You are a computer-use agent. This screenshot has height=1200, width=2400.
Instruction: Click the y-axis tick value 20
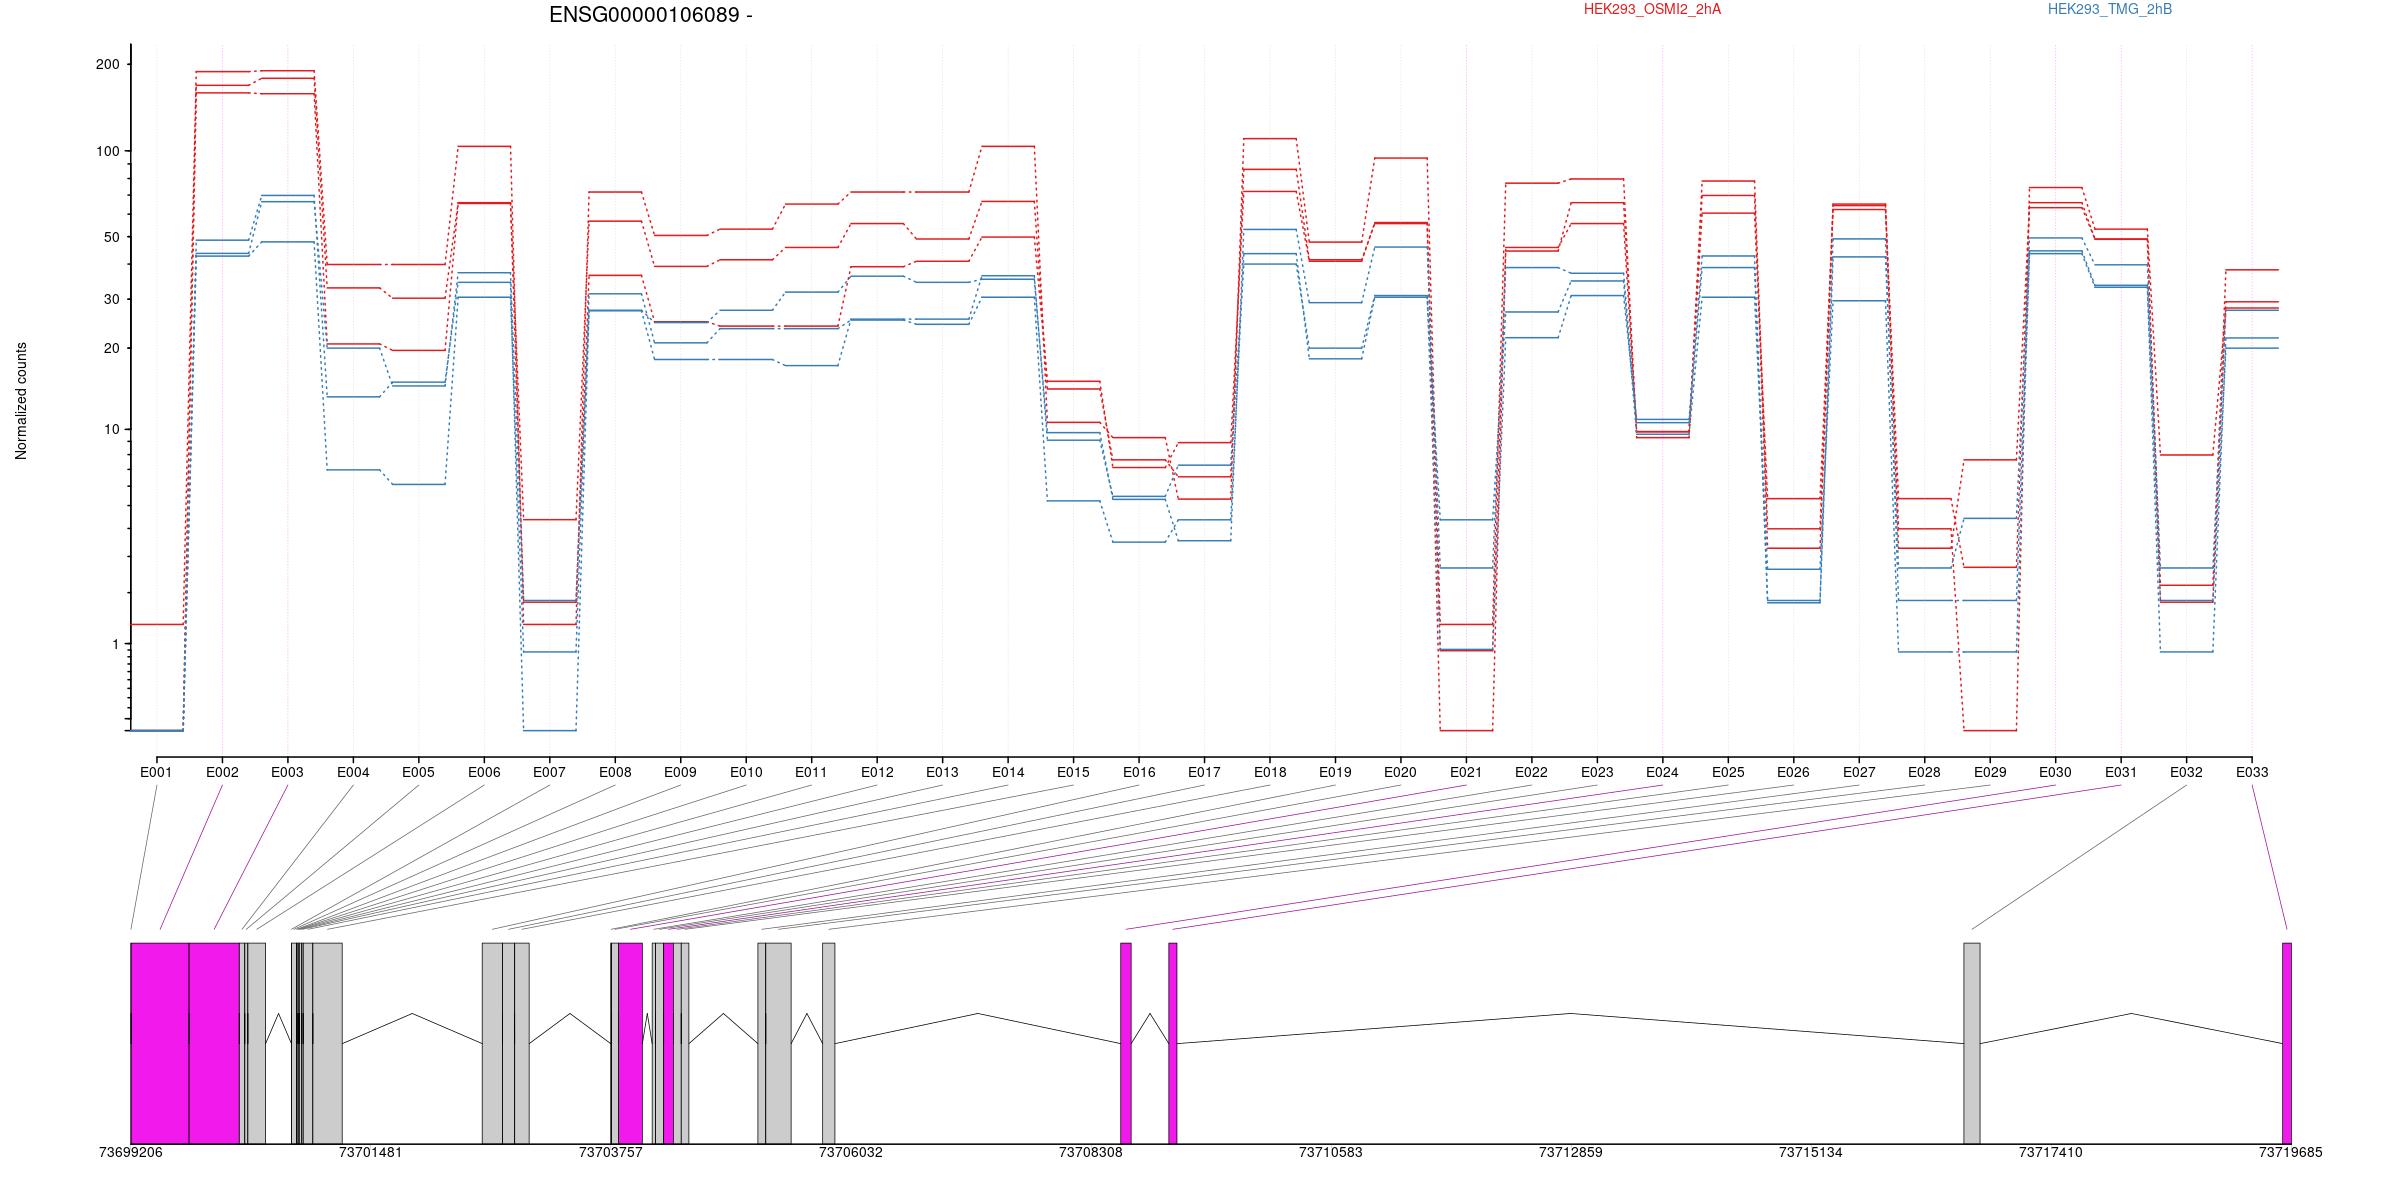(111, 348)
